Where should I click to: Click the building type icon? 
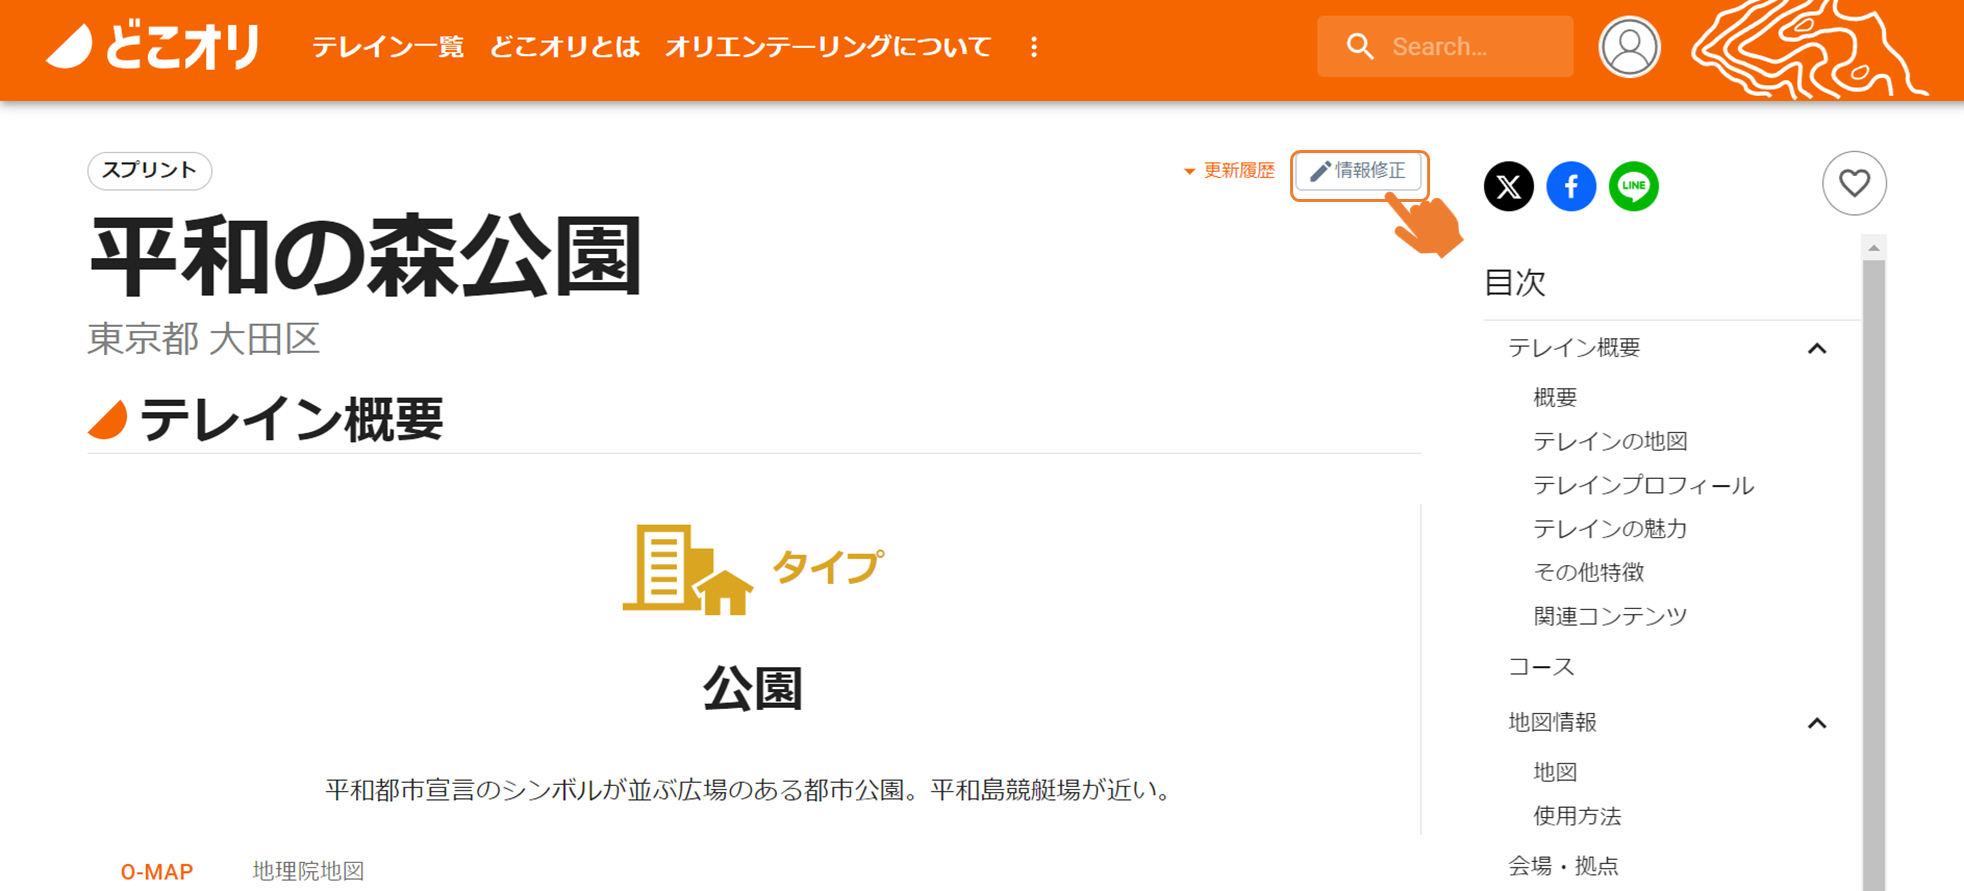pos(687,569)
